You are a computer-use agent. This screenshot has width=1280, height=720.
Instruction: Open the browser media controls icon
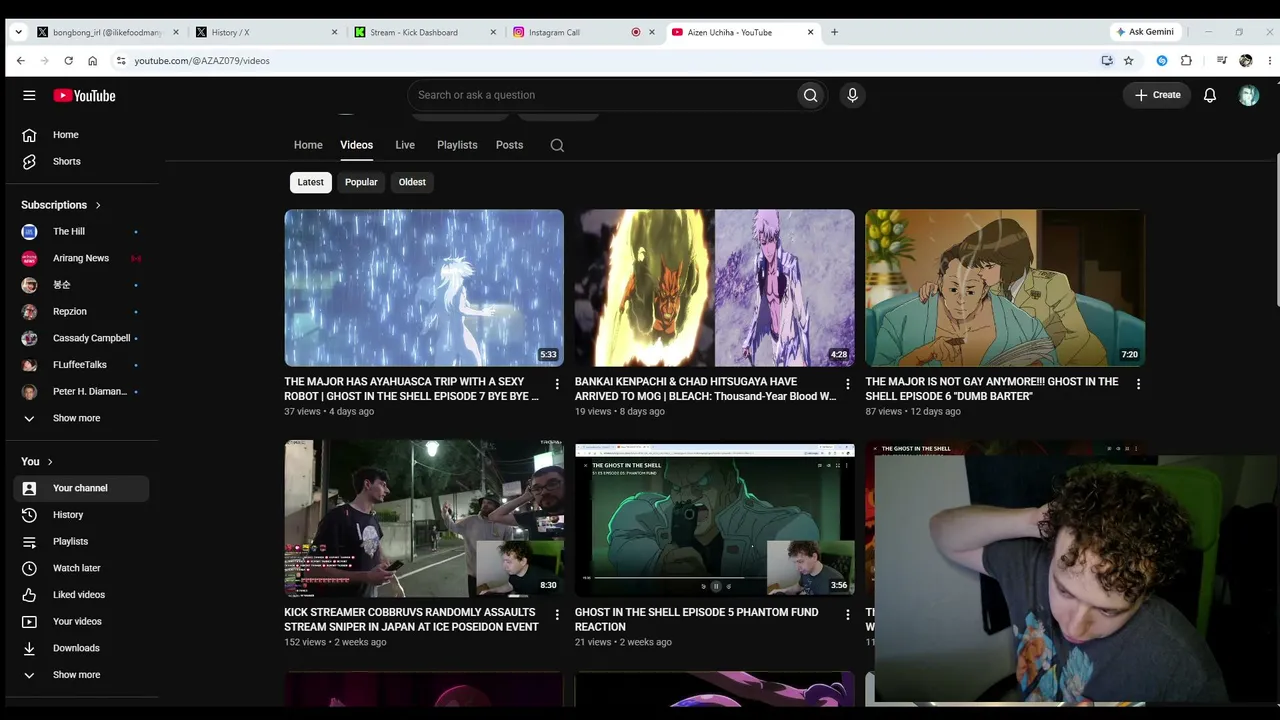[x=1221, y=60]
